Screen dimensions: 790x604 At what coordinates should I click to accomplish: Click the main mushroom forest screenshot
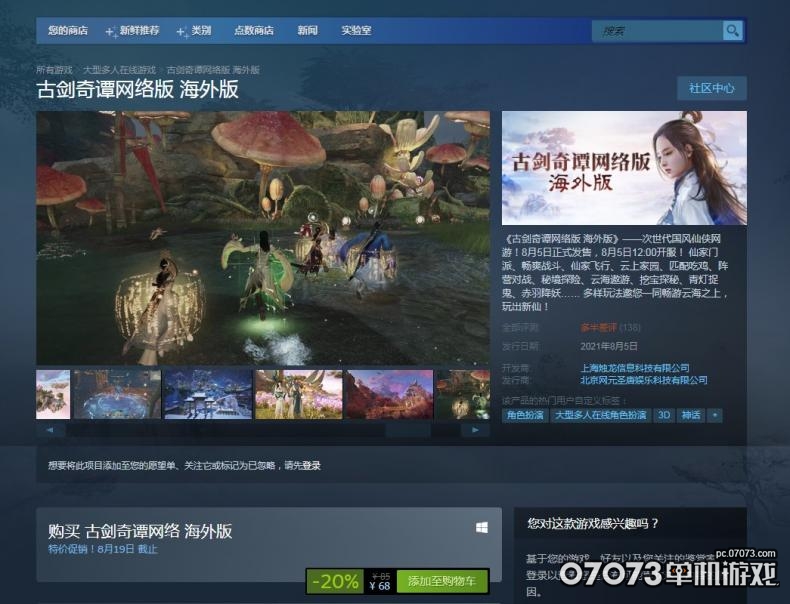[263, 238]
